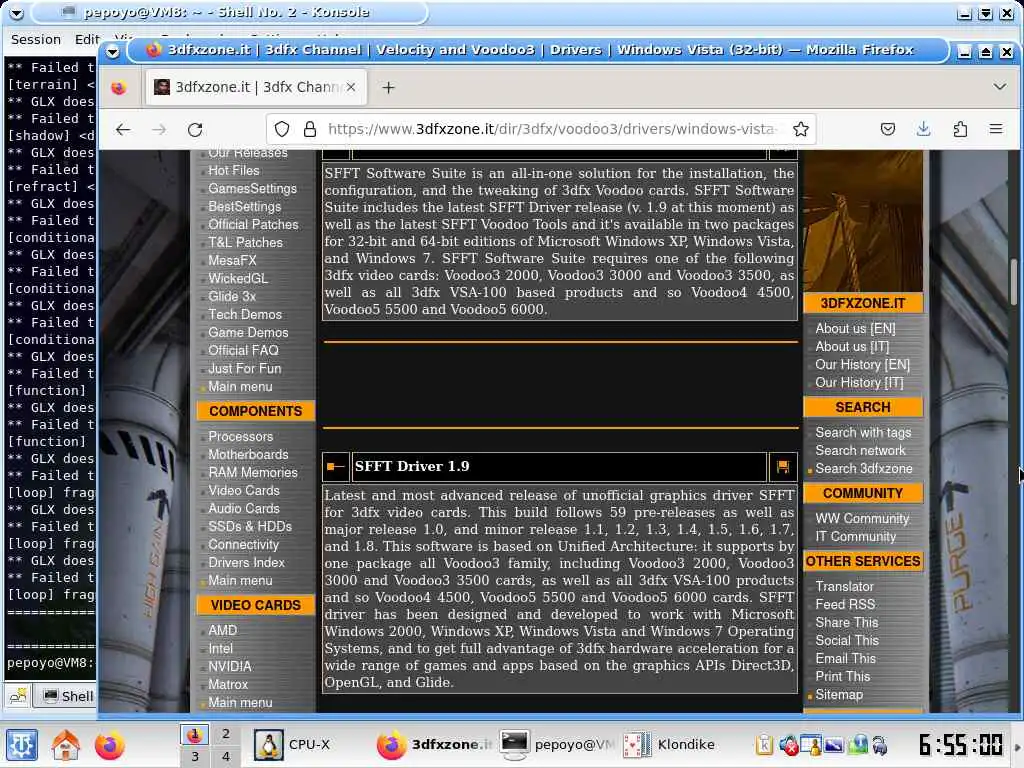Select Matrox under Video Cards
Screen dimensions: 1024x768
(228, 685)
